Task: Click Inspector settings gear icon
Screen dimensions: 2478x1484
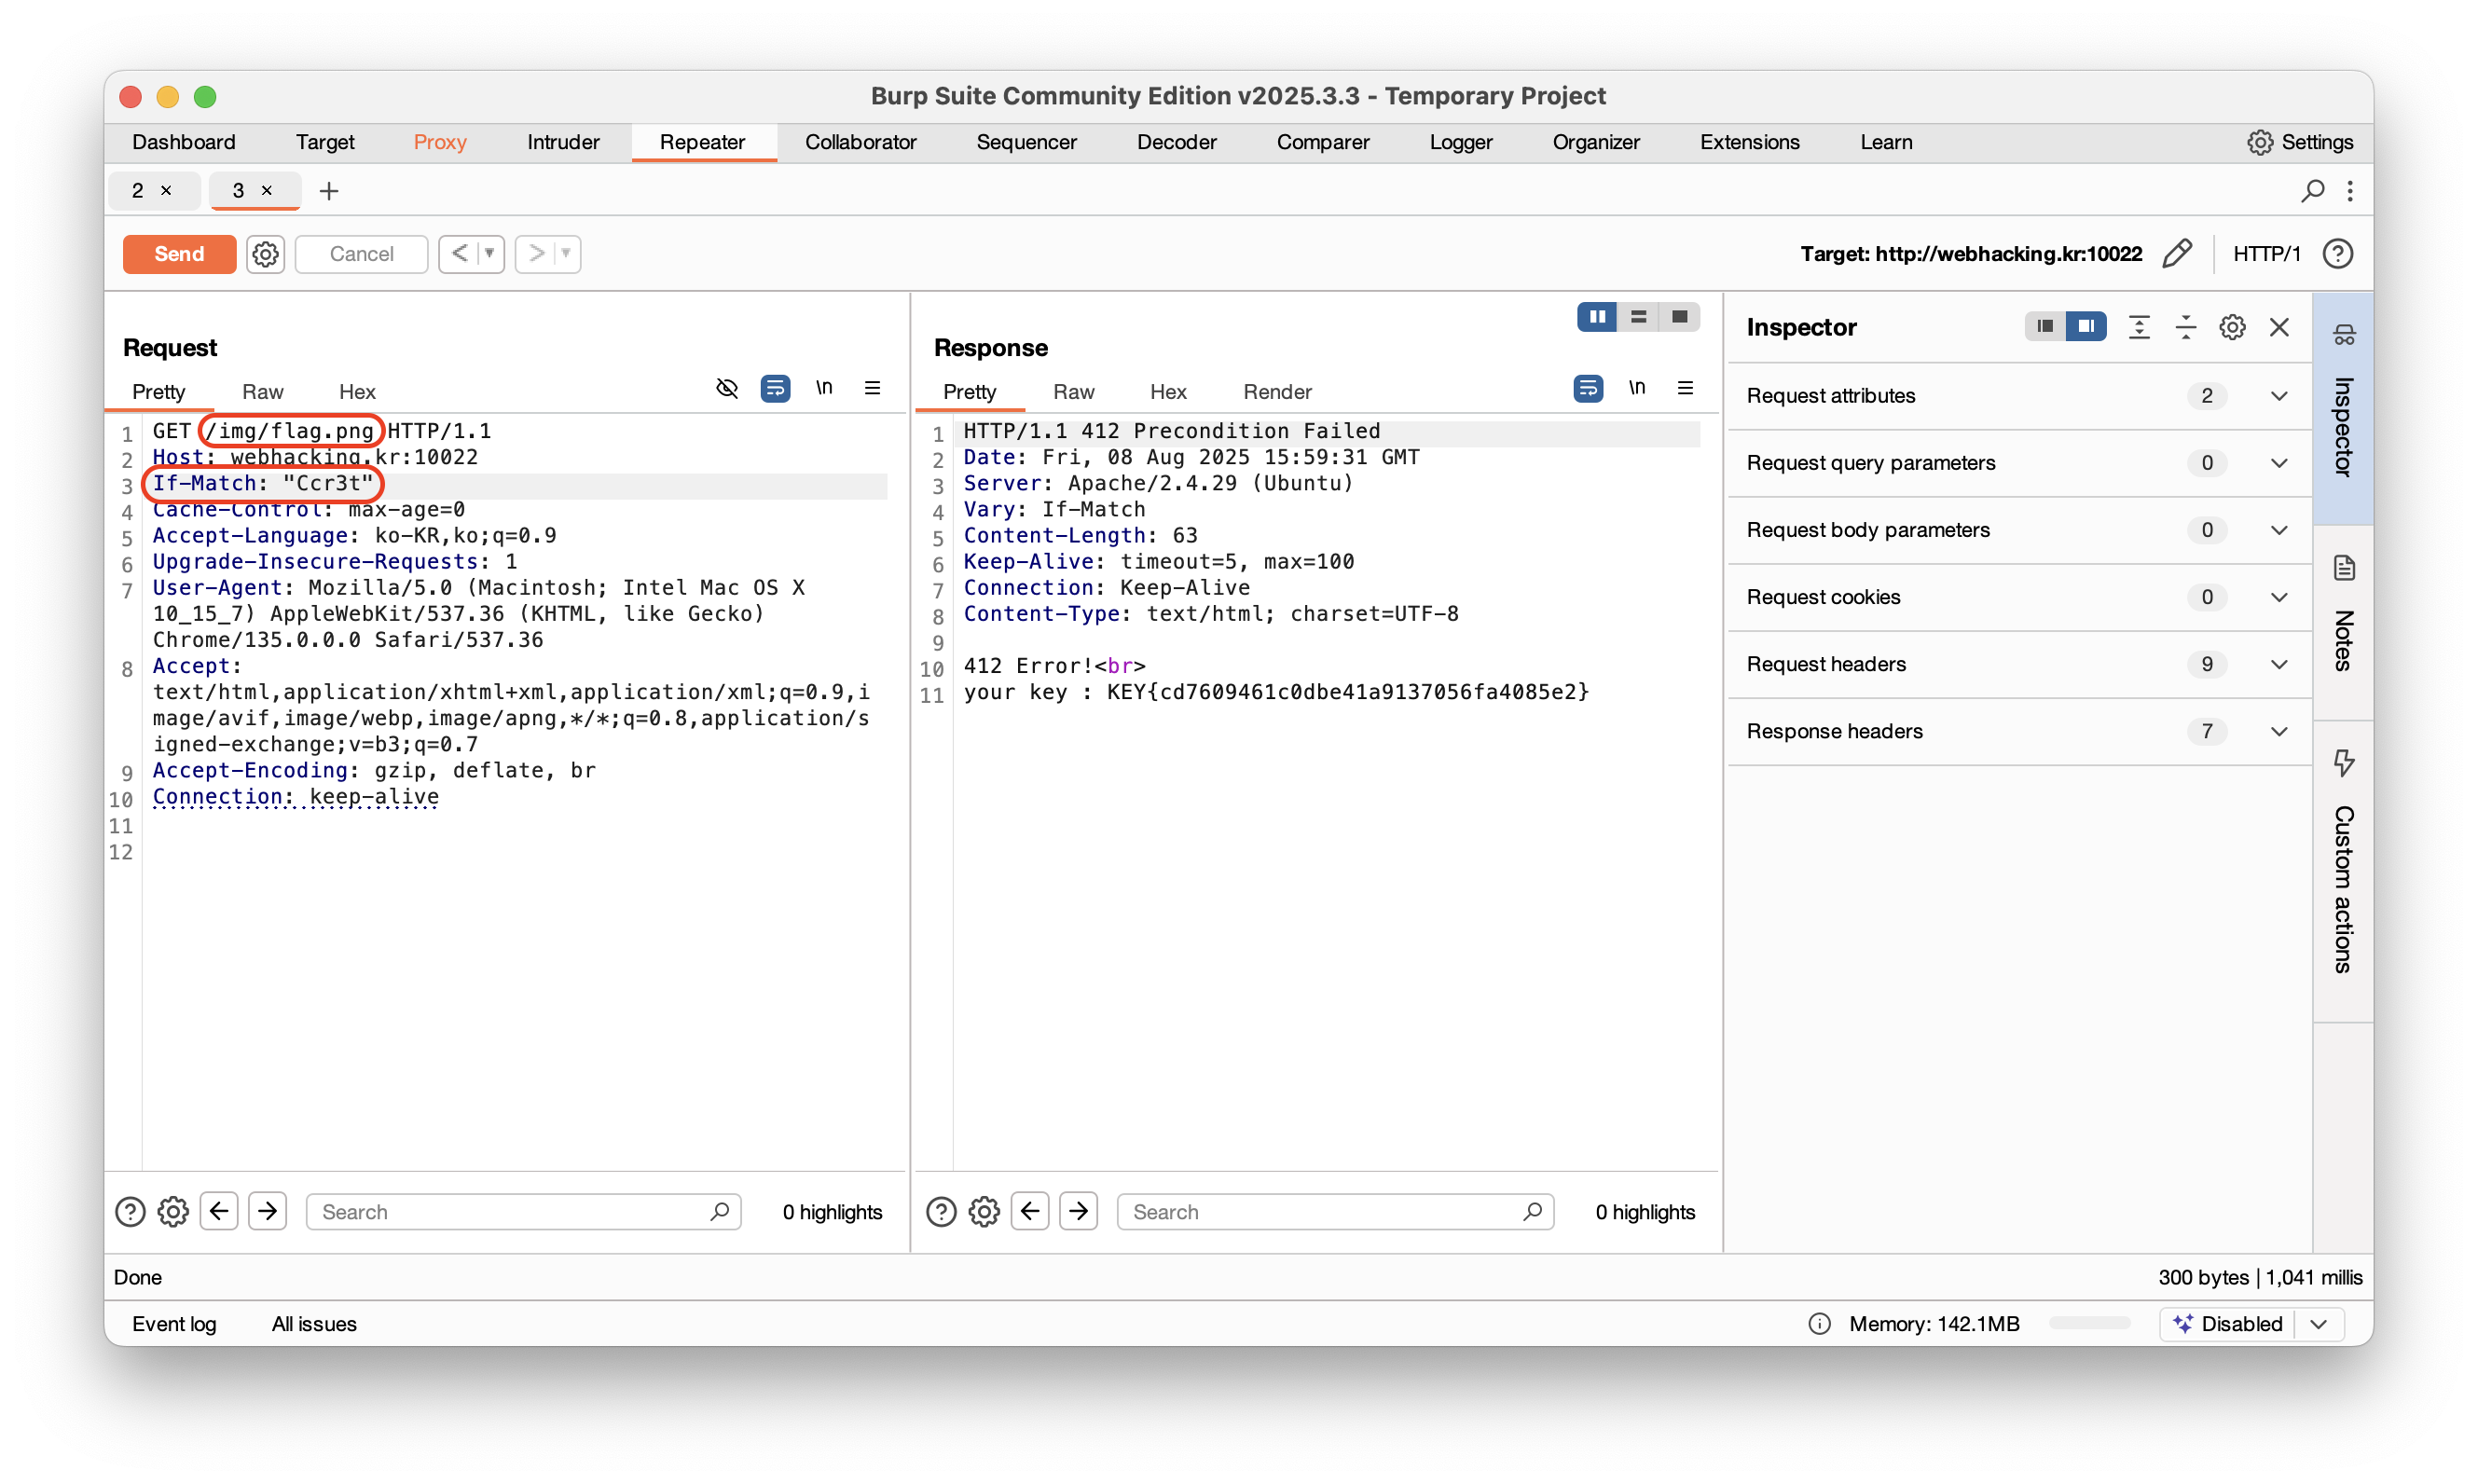Action: (2232, 327)
